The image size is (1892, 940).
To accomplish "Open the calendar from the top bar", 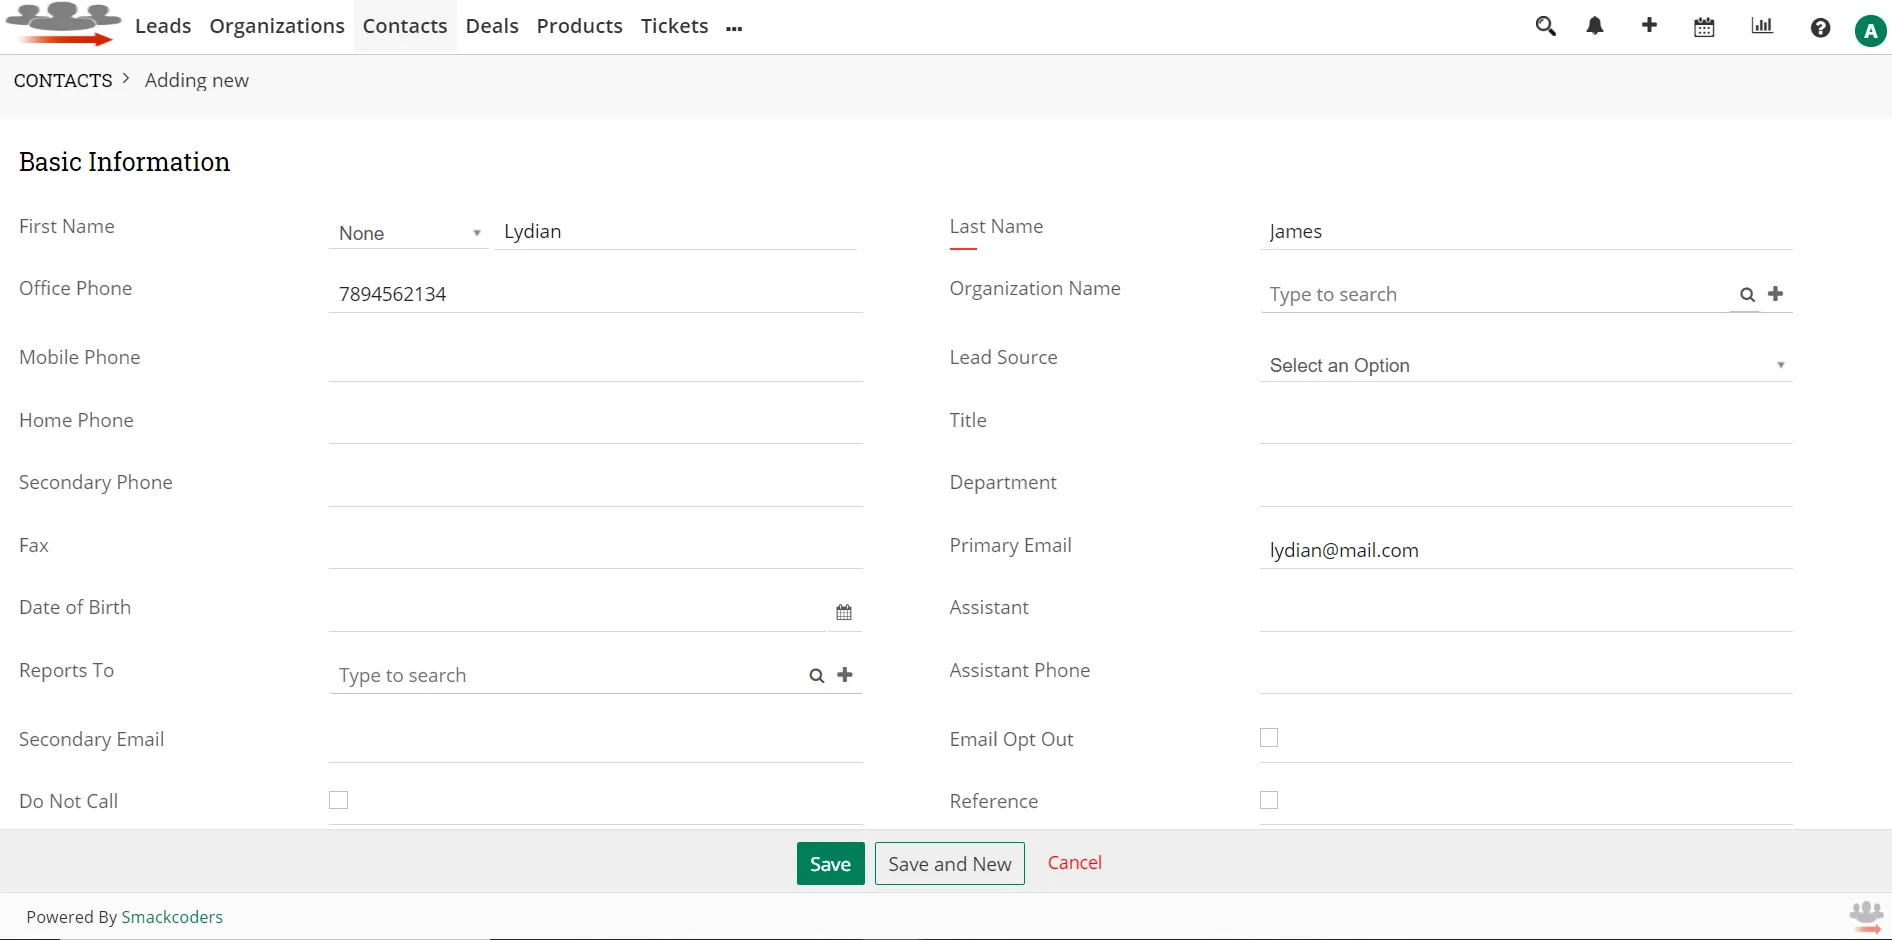I will click(1704, 27).
